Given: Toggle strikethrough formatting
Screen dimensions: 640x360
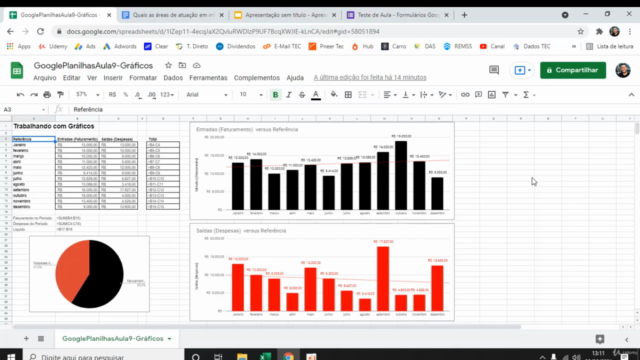Looking at the screenshot, I should pos(302,95).
